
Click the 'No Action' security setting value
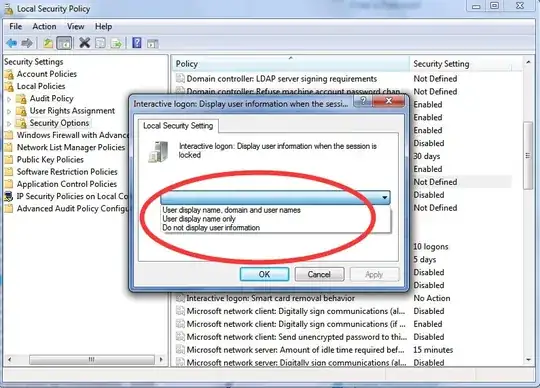432,298
